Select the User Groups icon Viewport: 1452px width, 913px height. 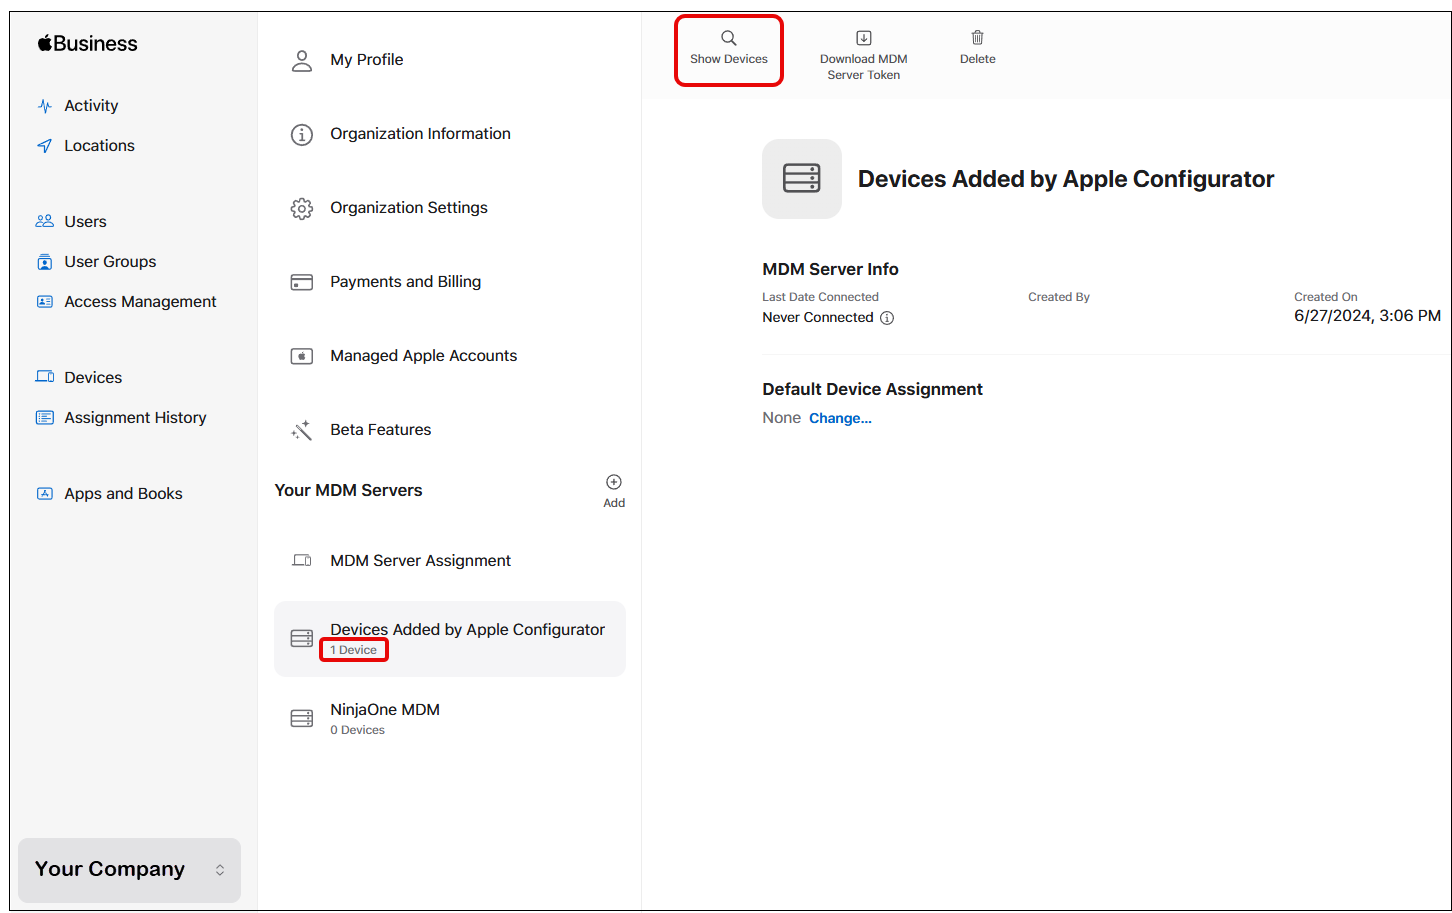tap(45, 261)
